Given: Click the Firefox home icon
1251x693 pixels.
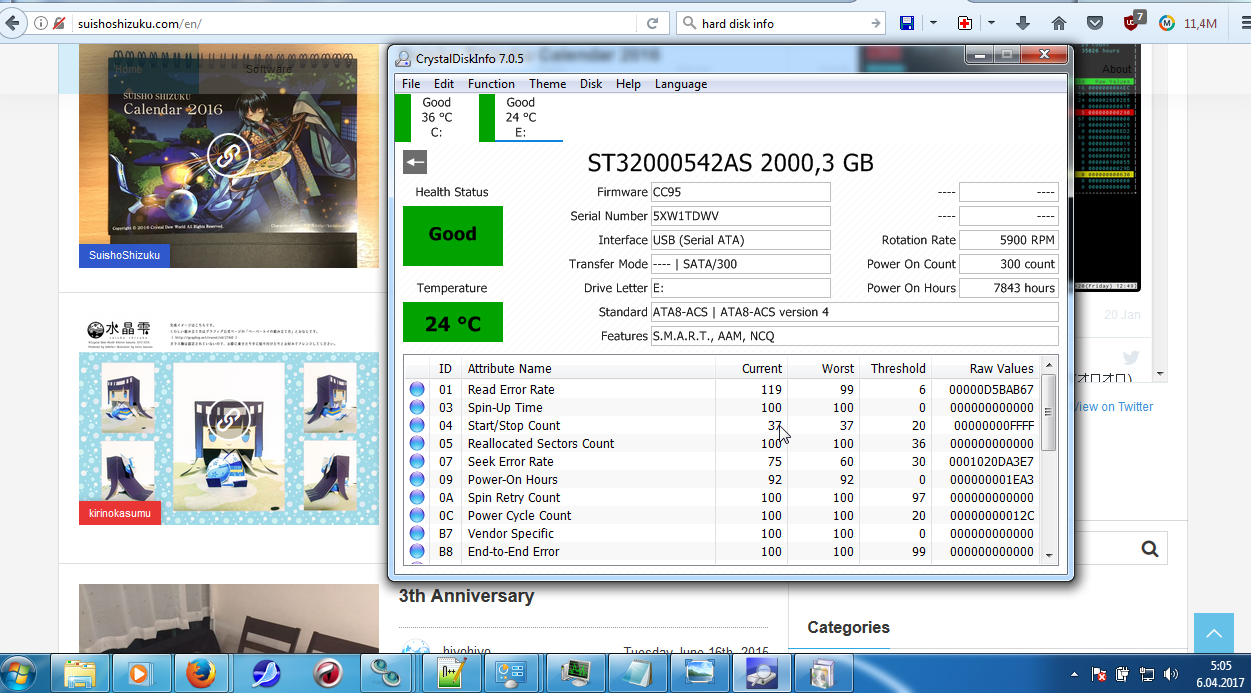Looking at the screenshot, I should pos(1058,23).
